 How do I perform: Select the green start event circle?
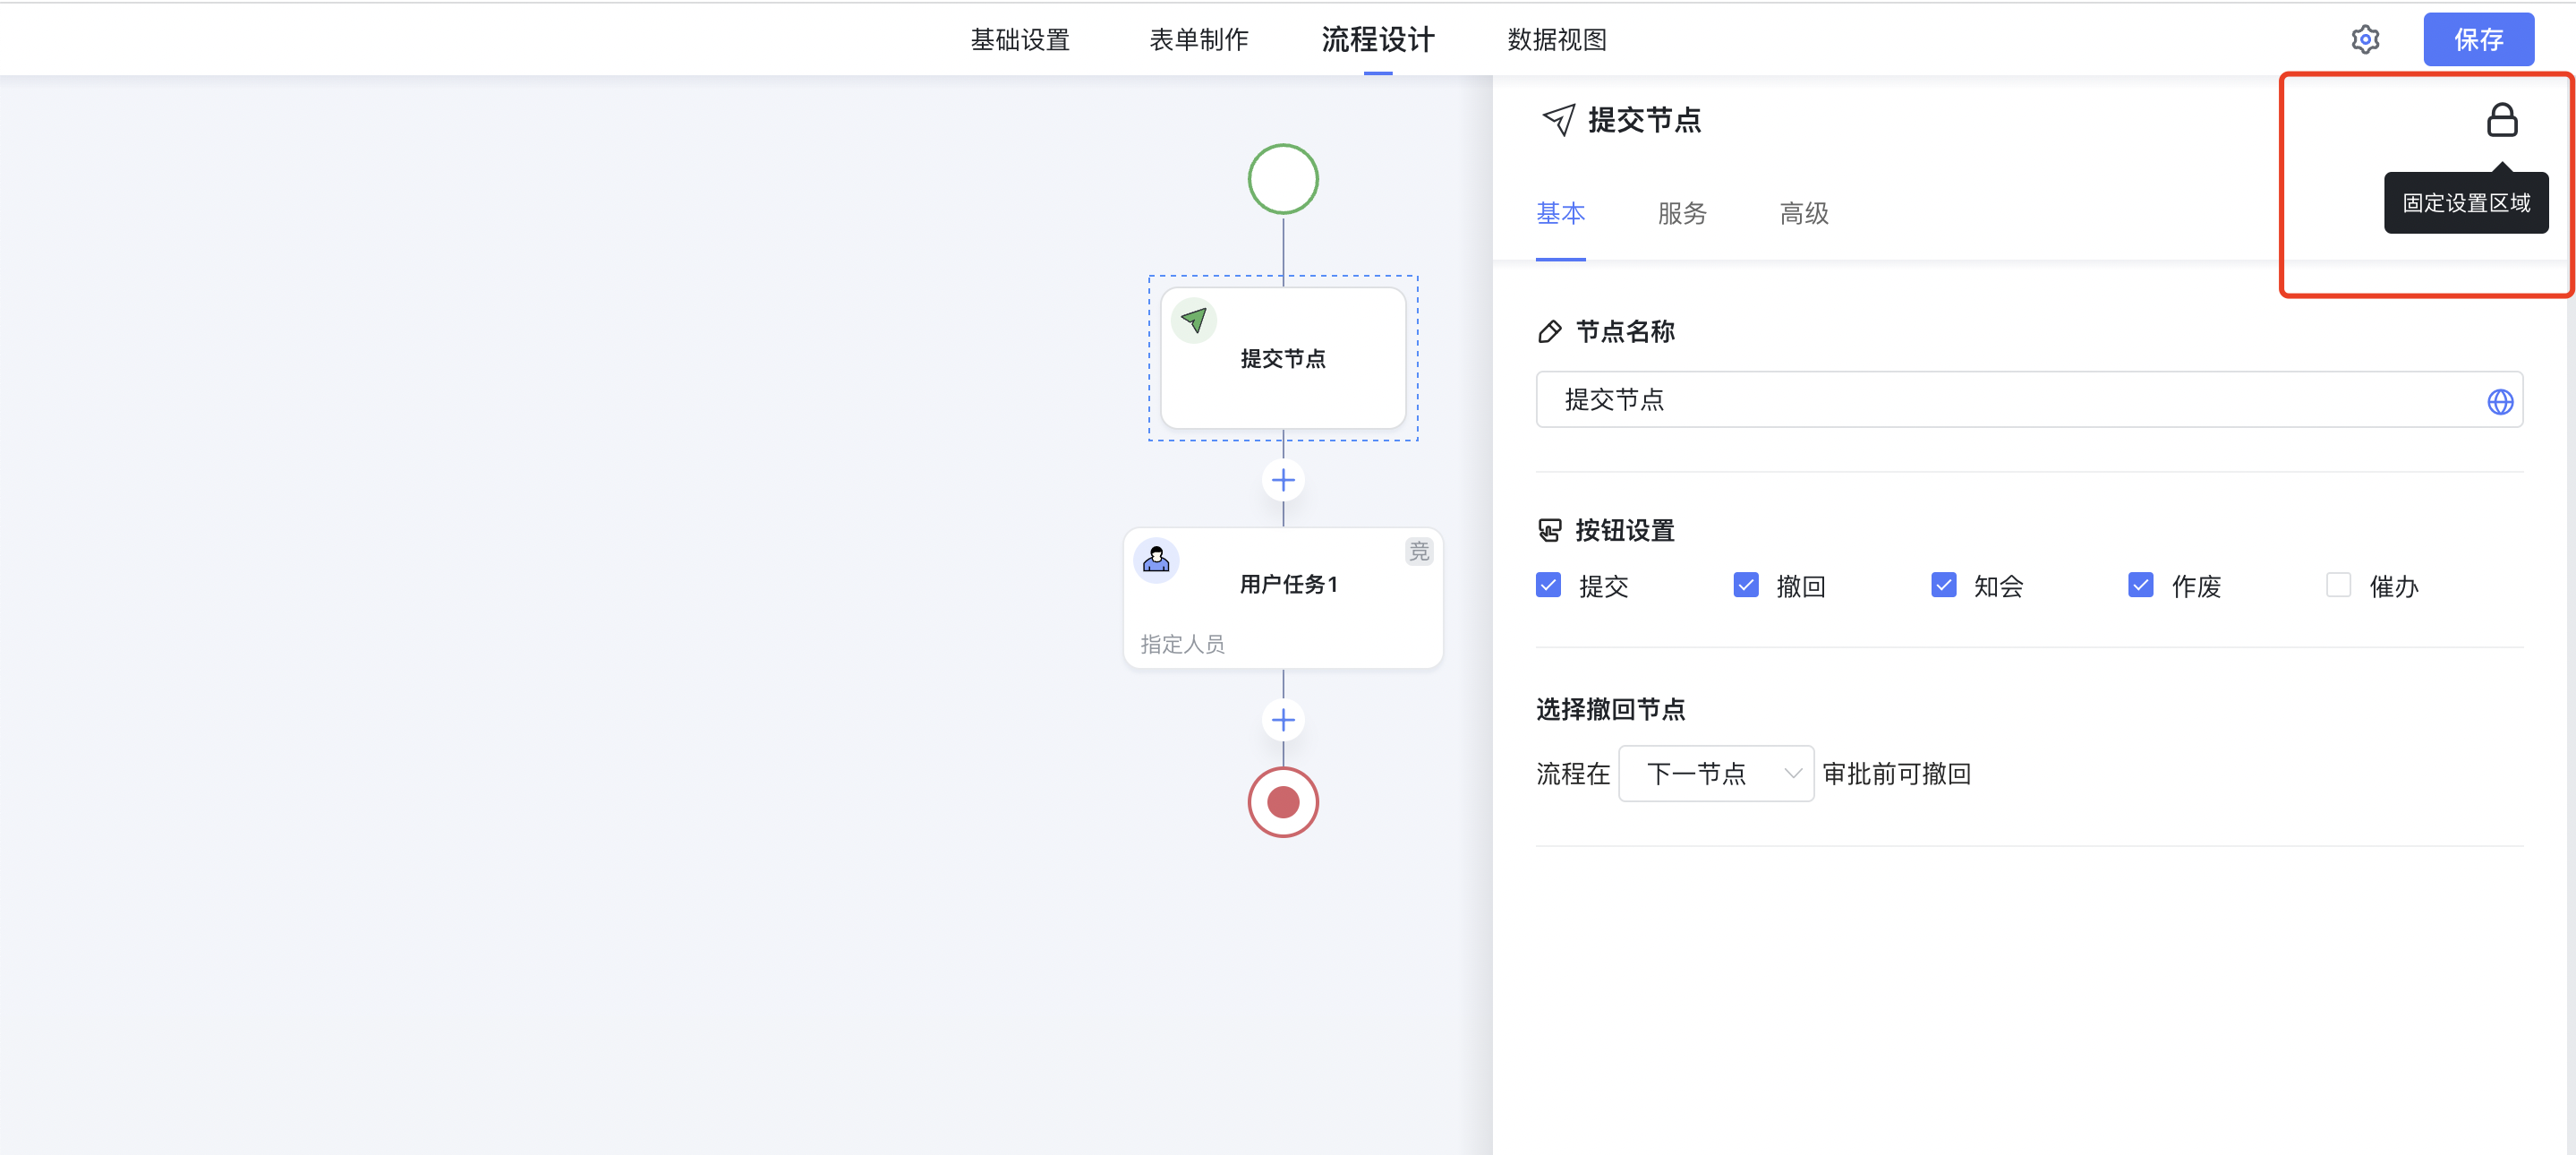(x=1283, y=179)
